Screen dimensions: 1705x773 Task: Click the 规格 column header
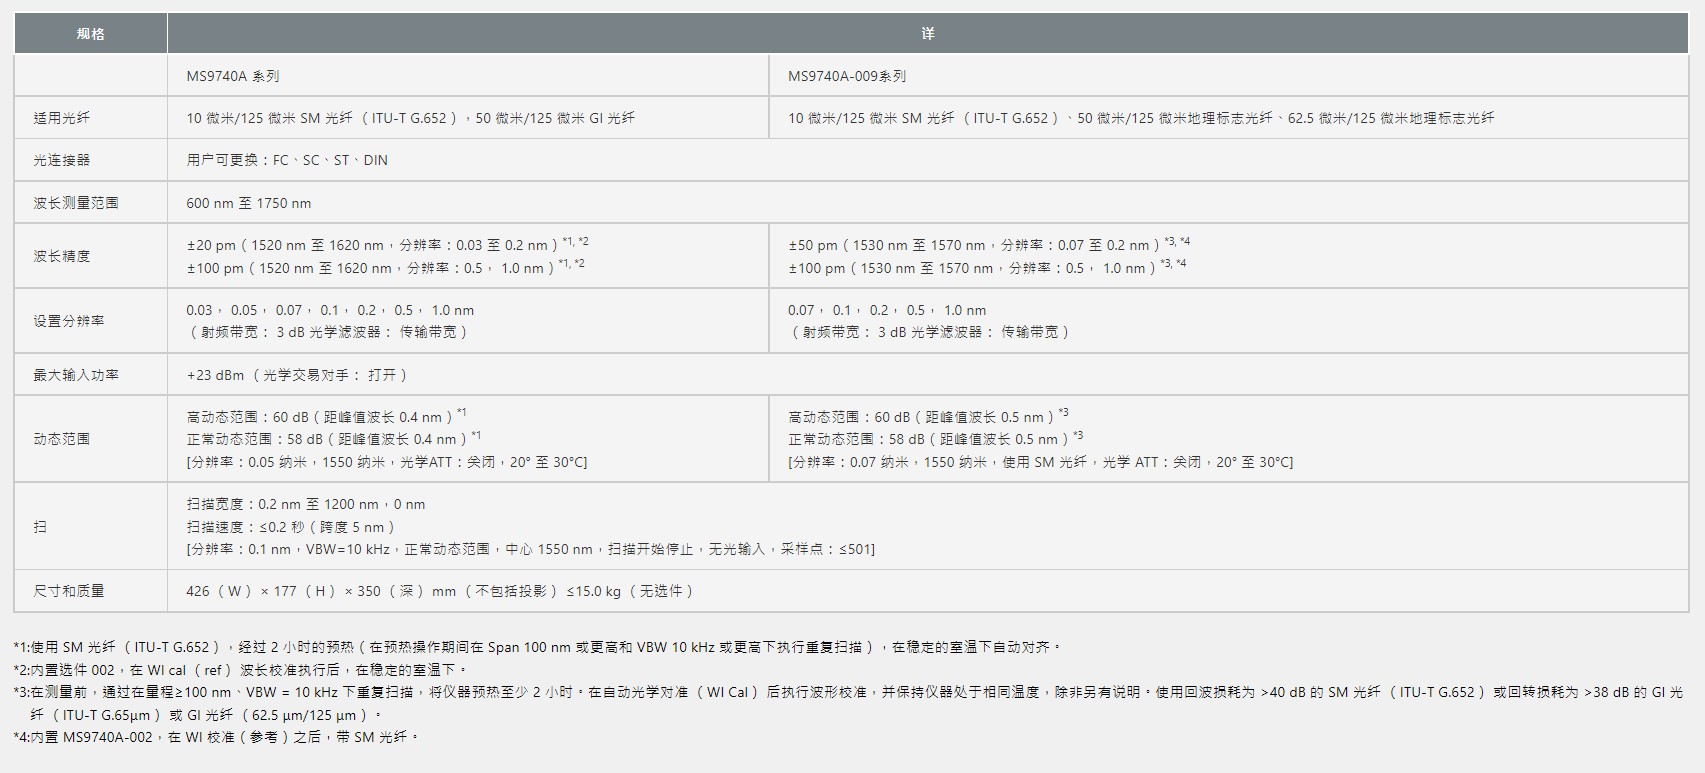(90, 34)
